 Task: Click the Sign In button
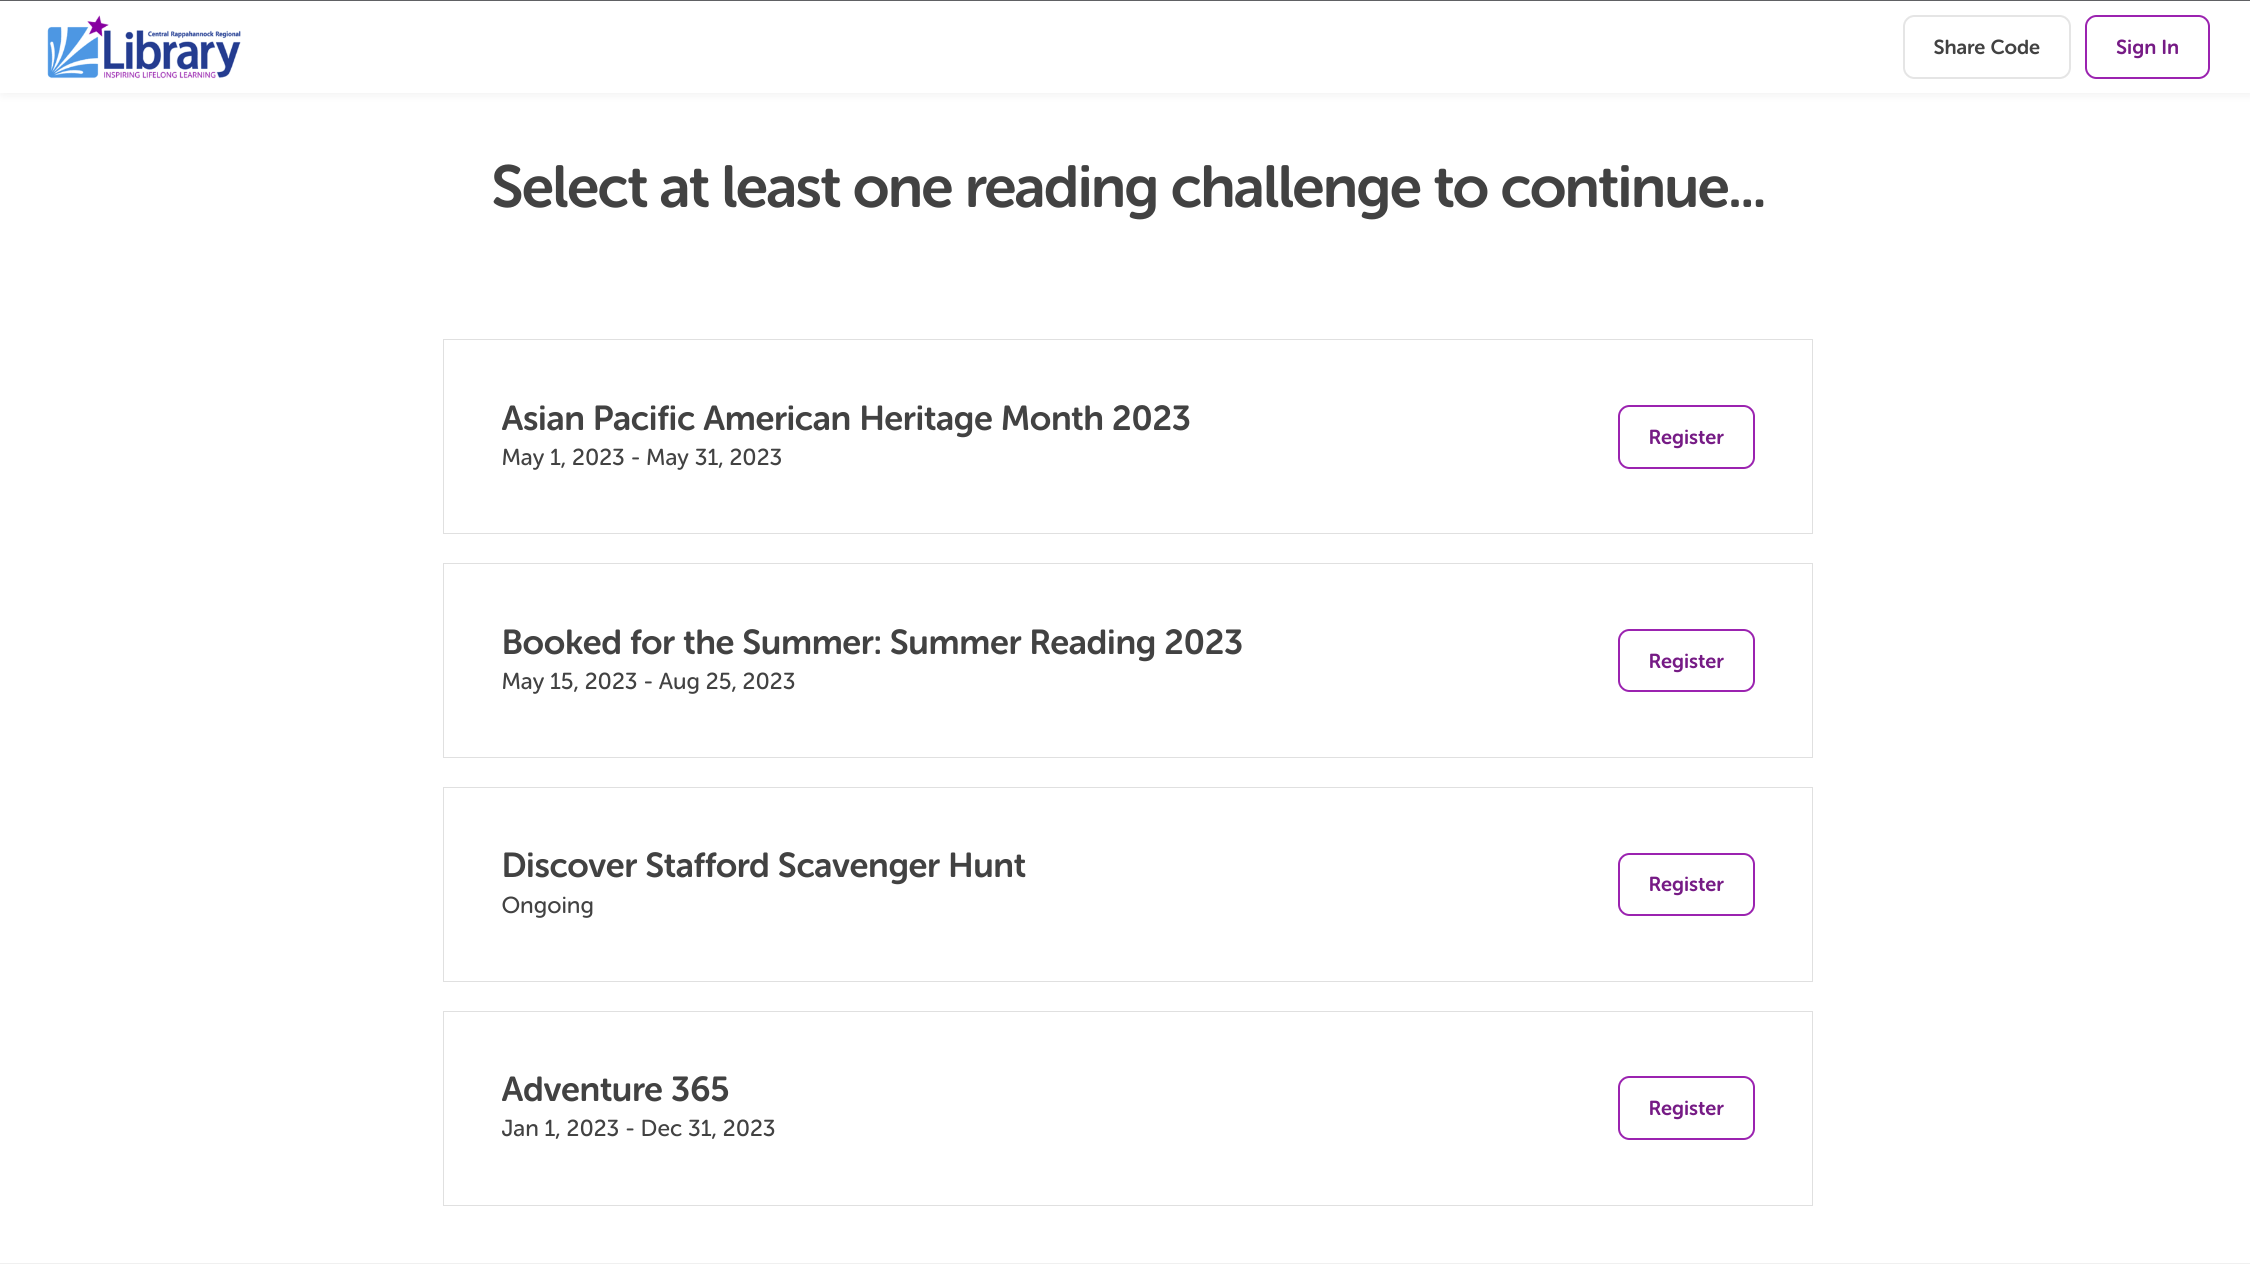(2147, 47)
